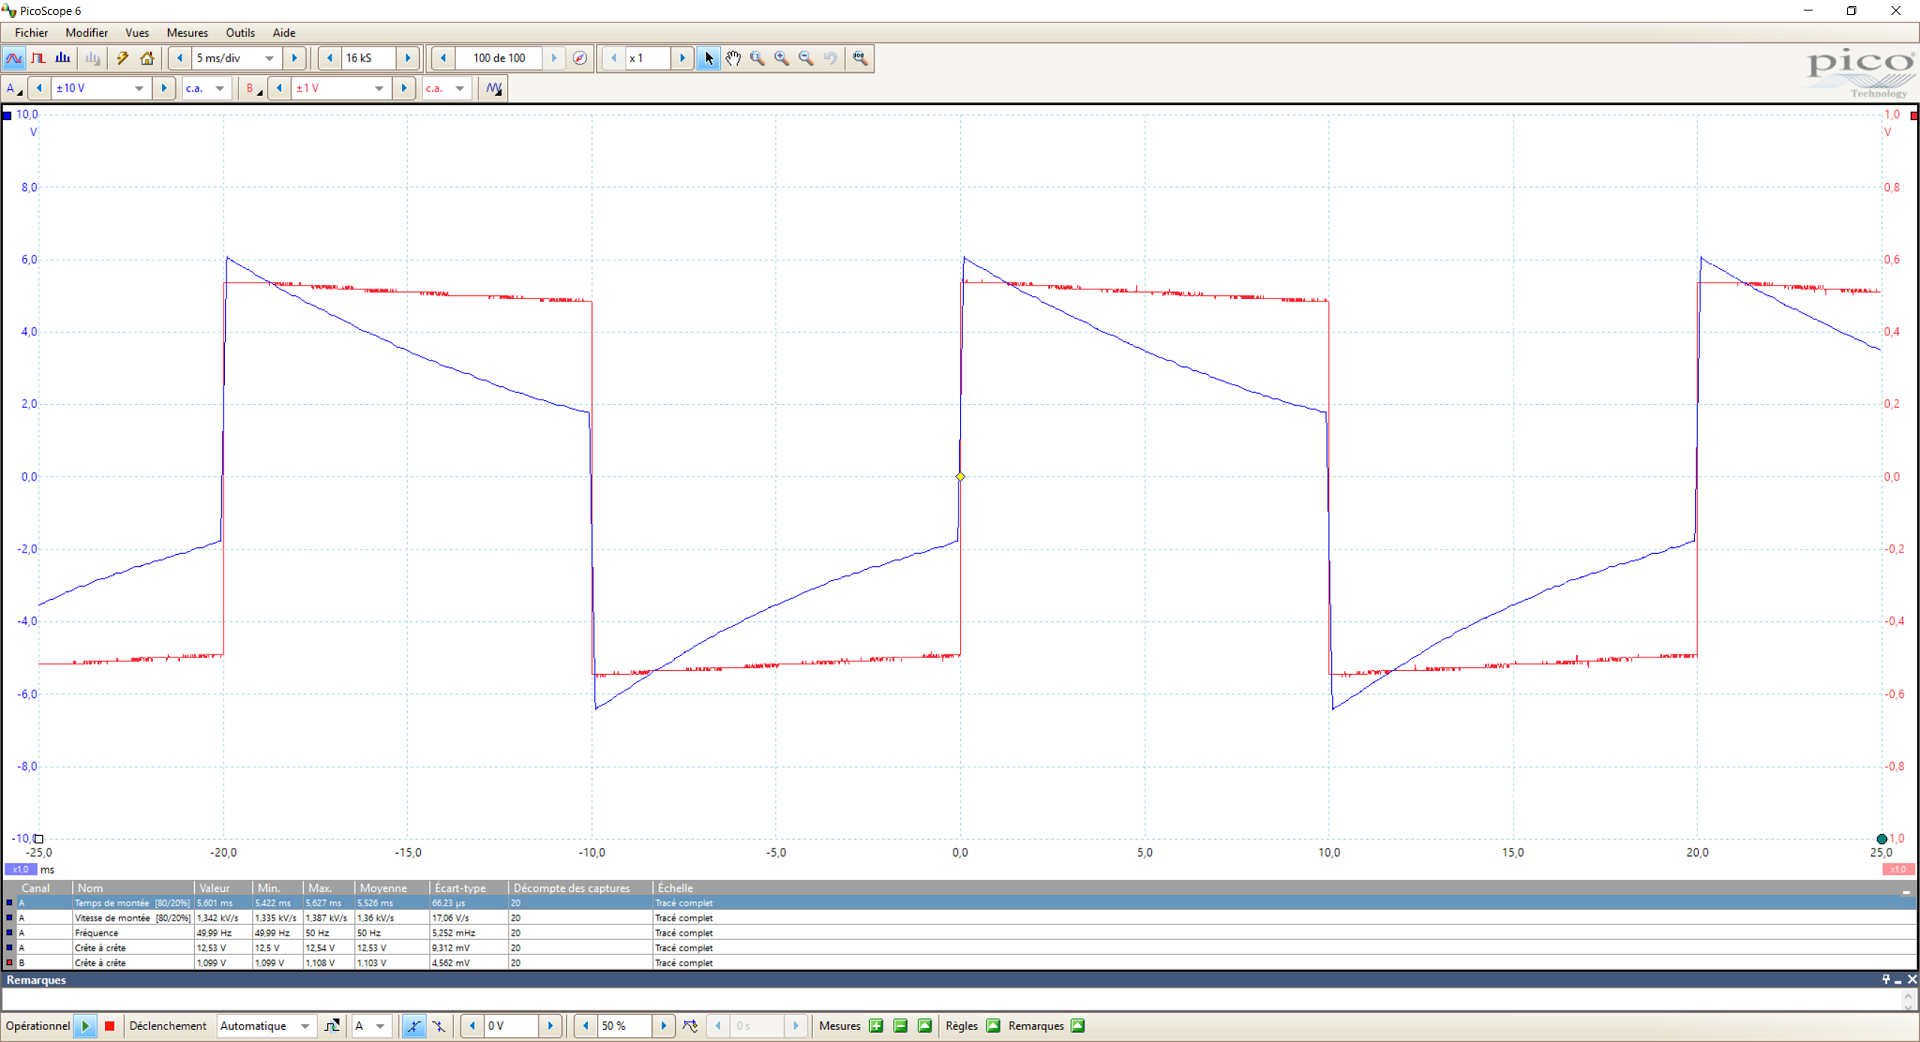This screenshot has height=1042, width=1920.
Task: Open the Outils menu
Action: click(x=240, y=33)
